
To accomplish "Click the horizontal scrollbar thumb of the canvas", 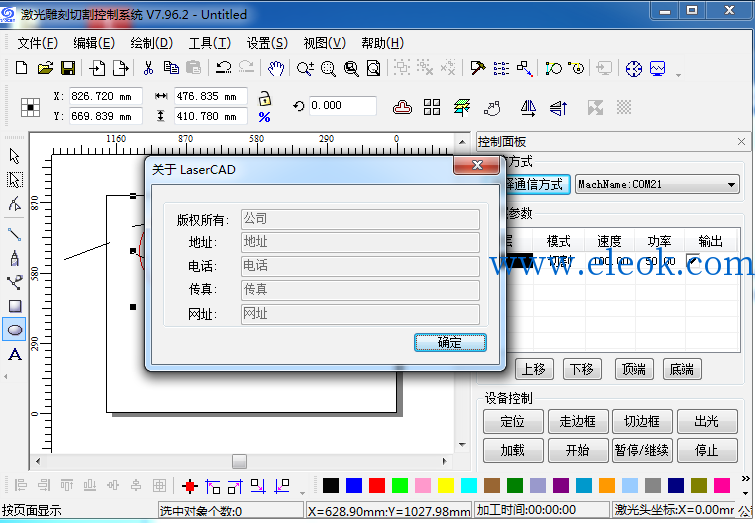I will click(x=239, y=461).
